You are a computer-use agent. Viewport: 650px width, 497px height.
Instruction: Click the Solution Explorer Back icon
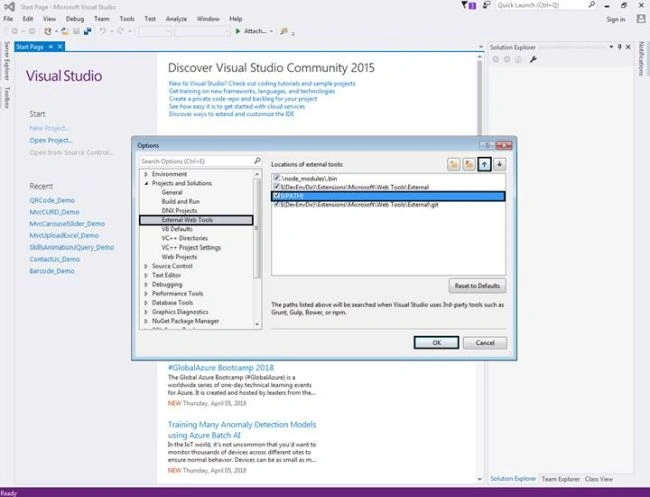tap(495, 60)
